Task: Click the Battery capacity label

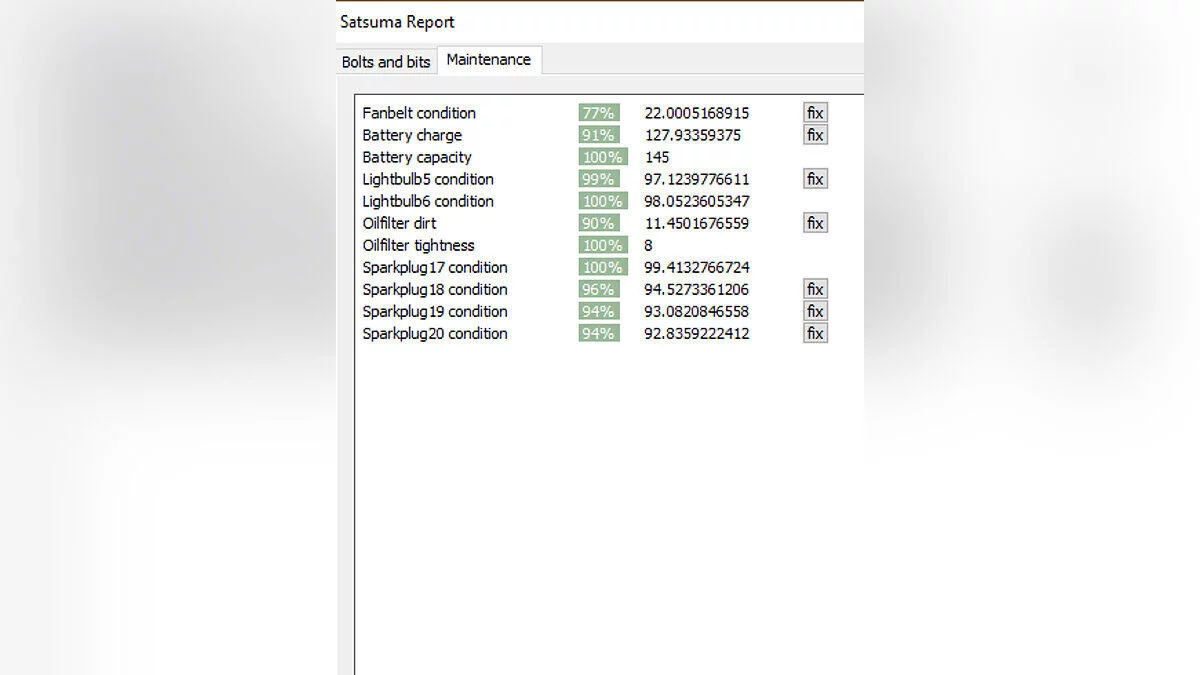Action: coord(417,157)
